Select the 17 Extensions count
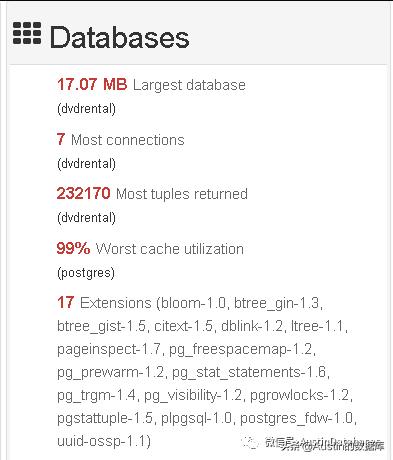 click(x=65, y=302)
